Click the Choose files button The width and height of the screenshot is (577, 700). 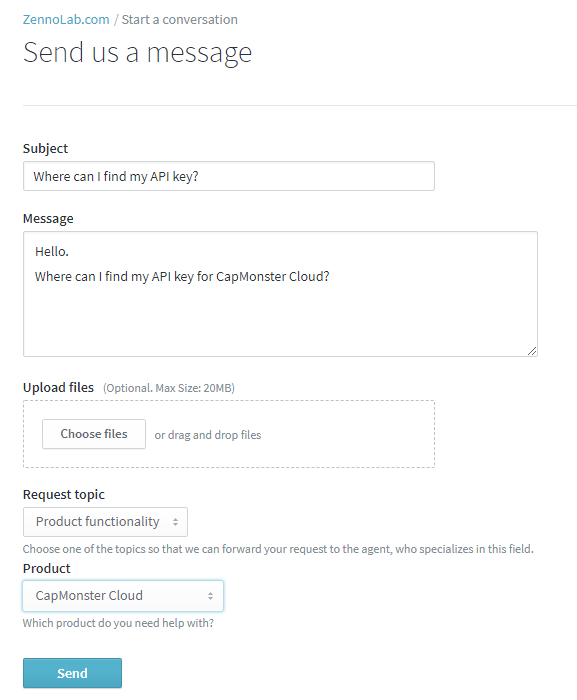click(x=94, y=434)
